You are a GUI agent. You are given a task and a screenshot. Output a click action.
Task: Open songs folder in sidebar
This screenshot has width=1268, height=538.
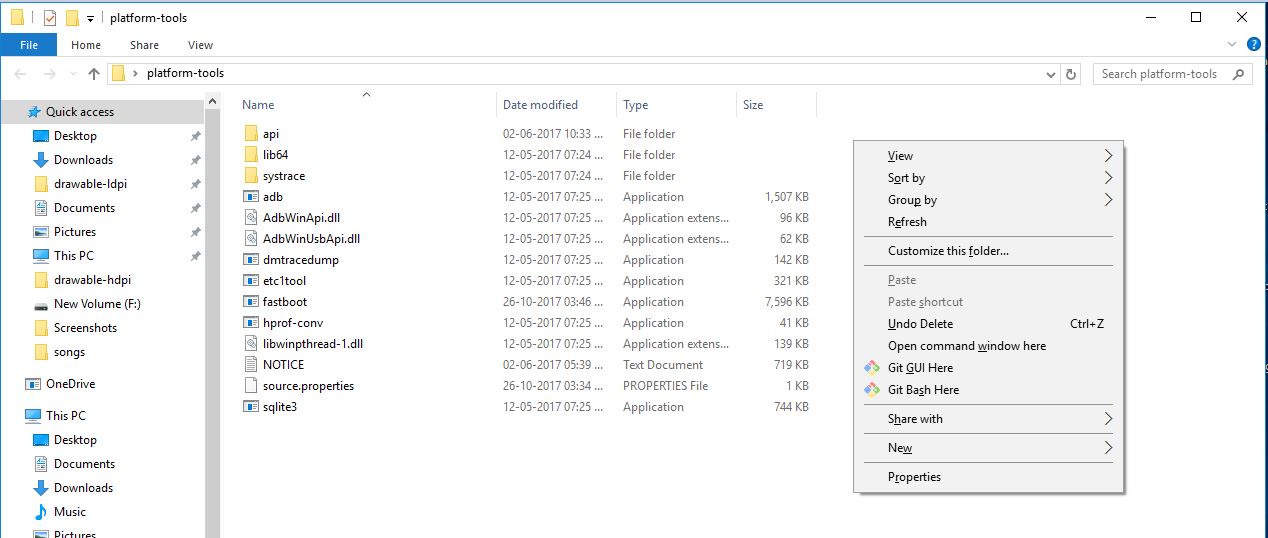69,352
